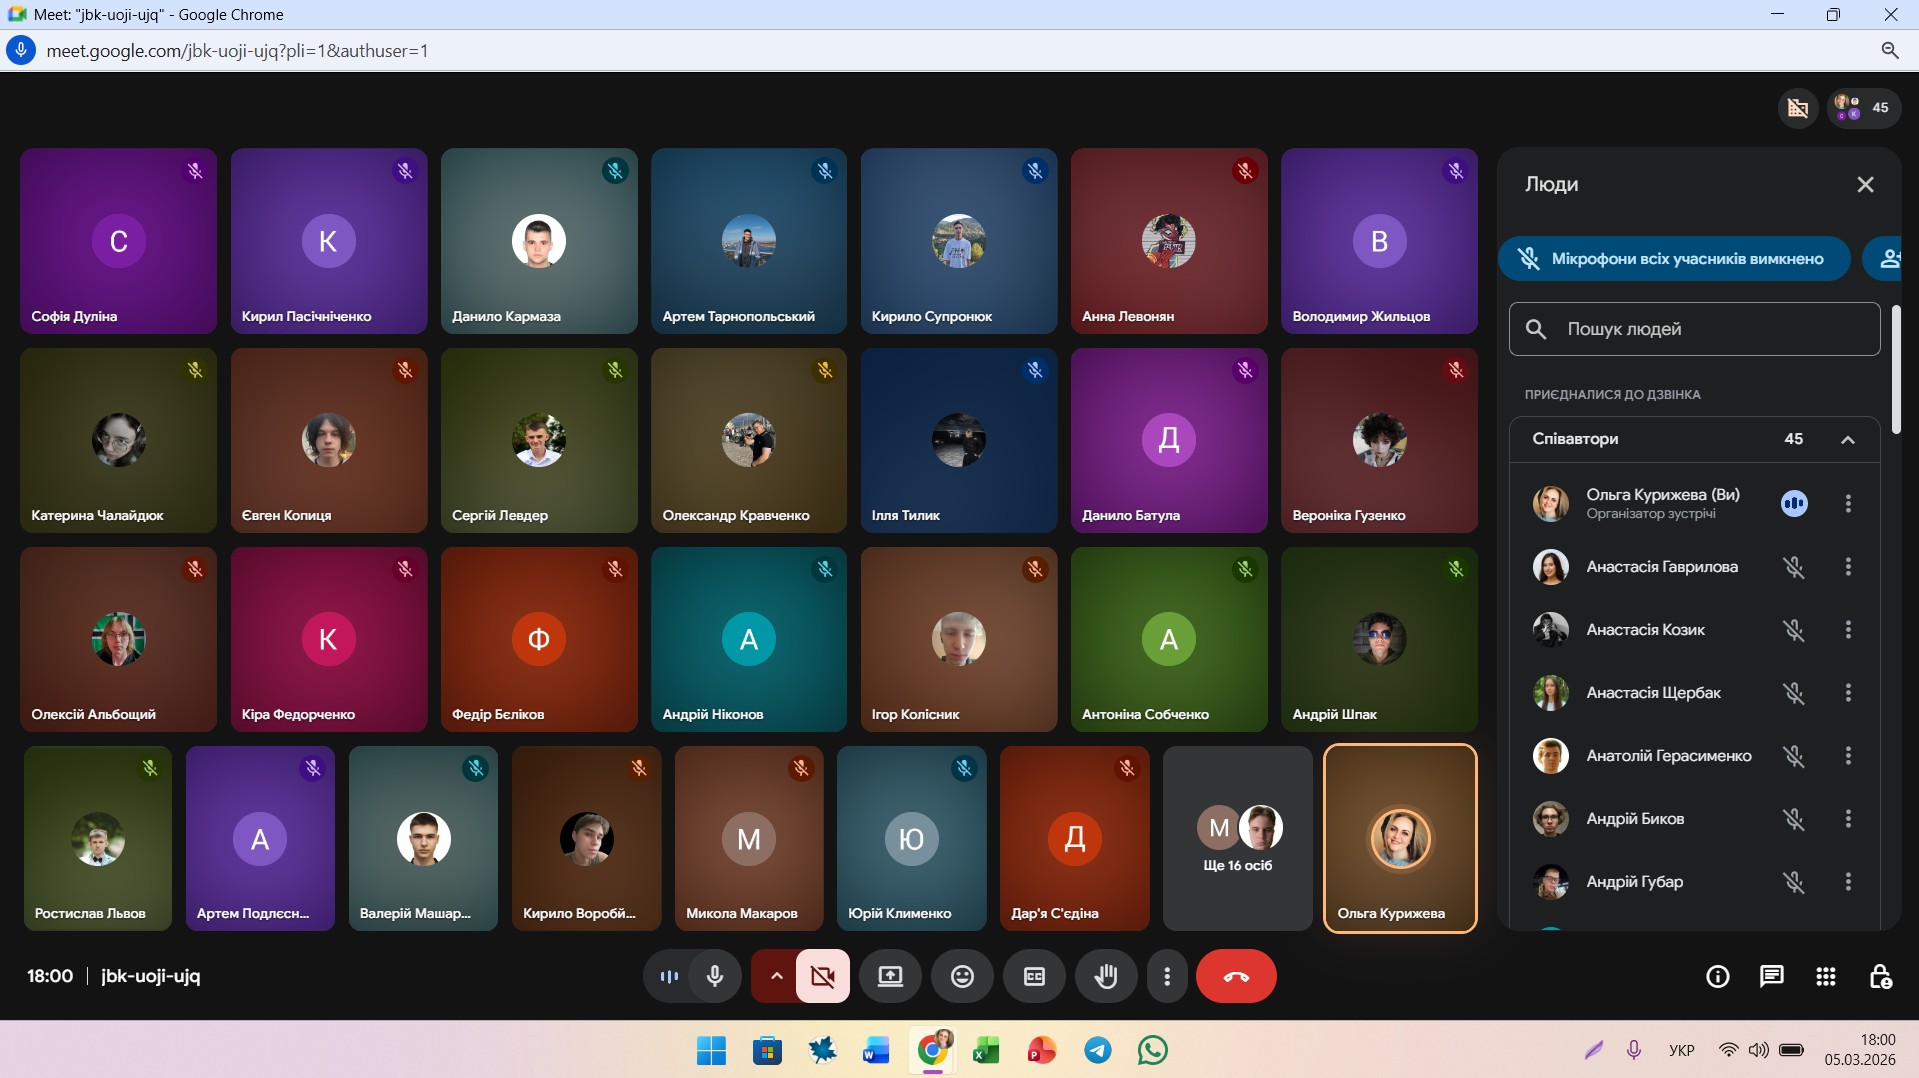The image size is (1919, 1078).
Task: Click the leave call button
Action: click(1236, 976)
